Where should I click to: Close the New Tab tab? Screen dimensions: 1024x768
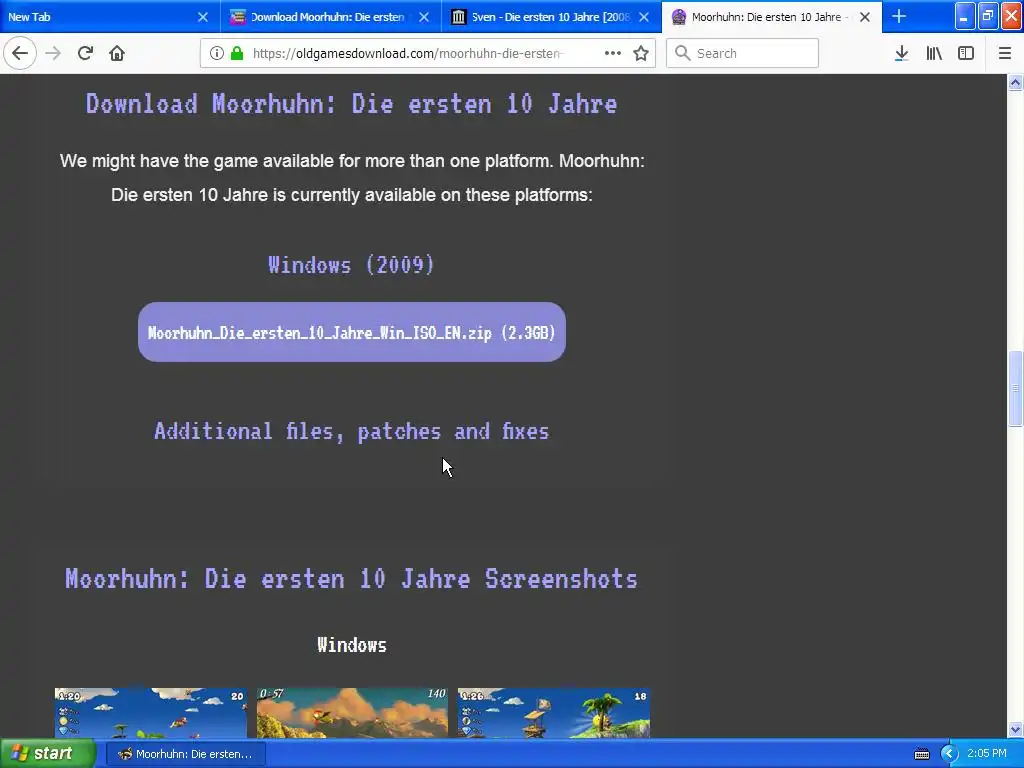coord(202,17)
